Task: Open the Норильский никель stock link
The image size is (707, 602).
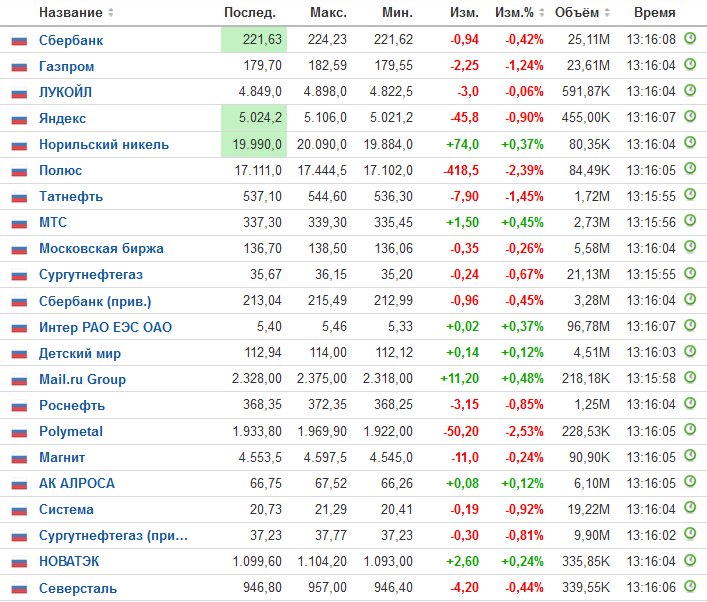Action: pyautogui.click(x=104, y=145)
